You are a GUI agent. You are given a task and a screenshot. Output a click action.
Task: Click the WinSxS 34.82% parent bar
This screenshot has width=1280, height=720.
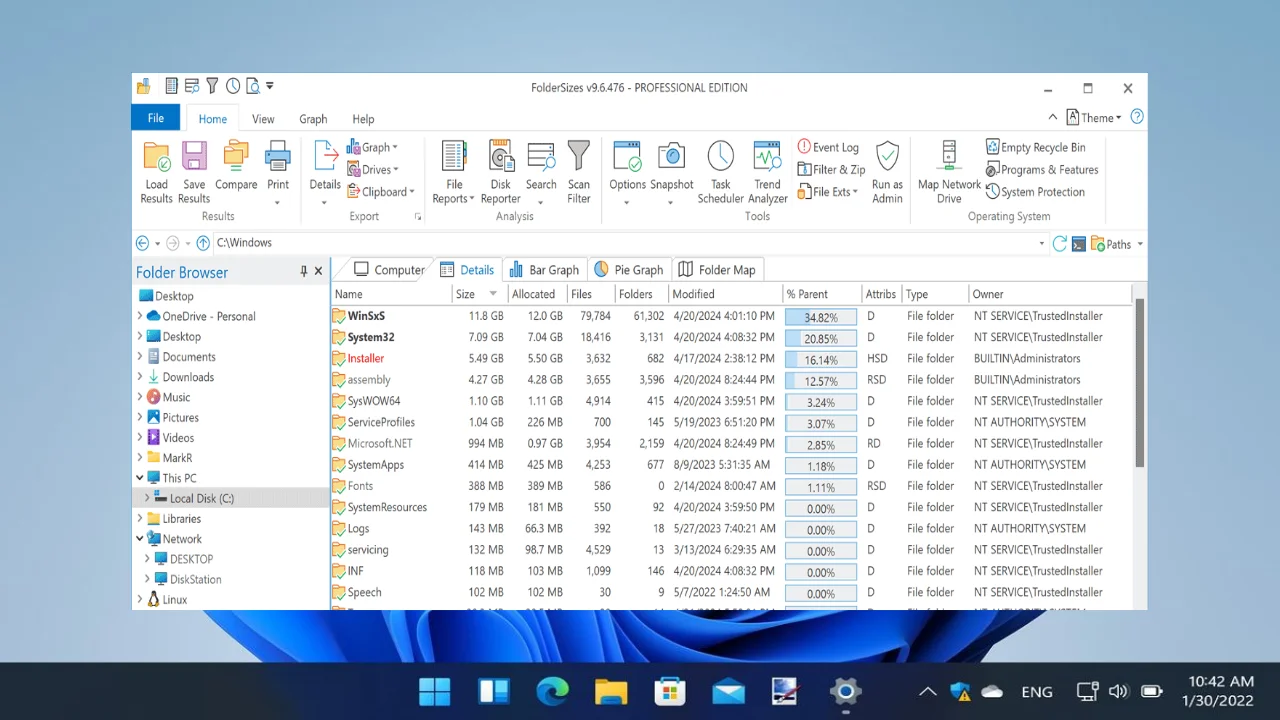(821, 317)
